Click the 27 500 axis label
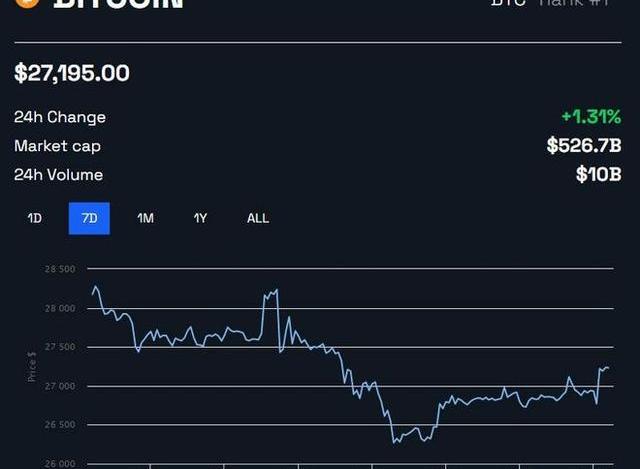Viewport: 640px width, 469px height. click(x=60, y=347)
